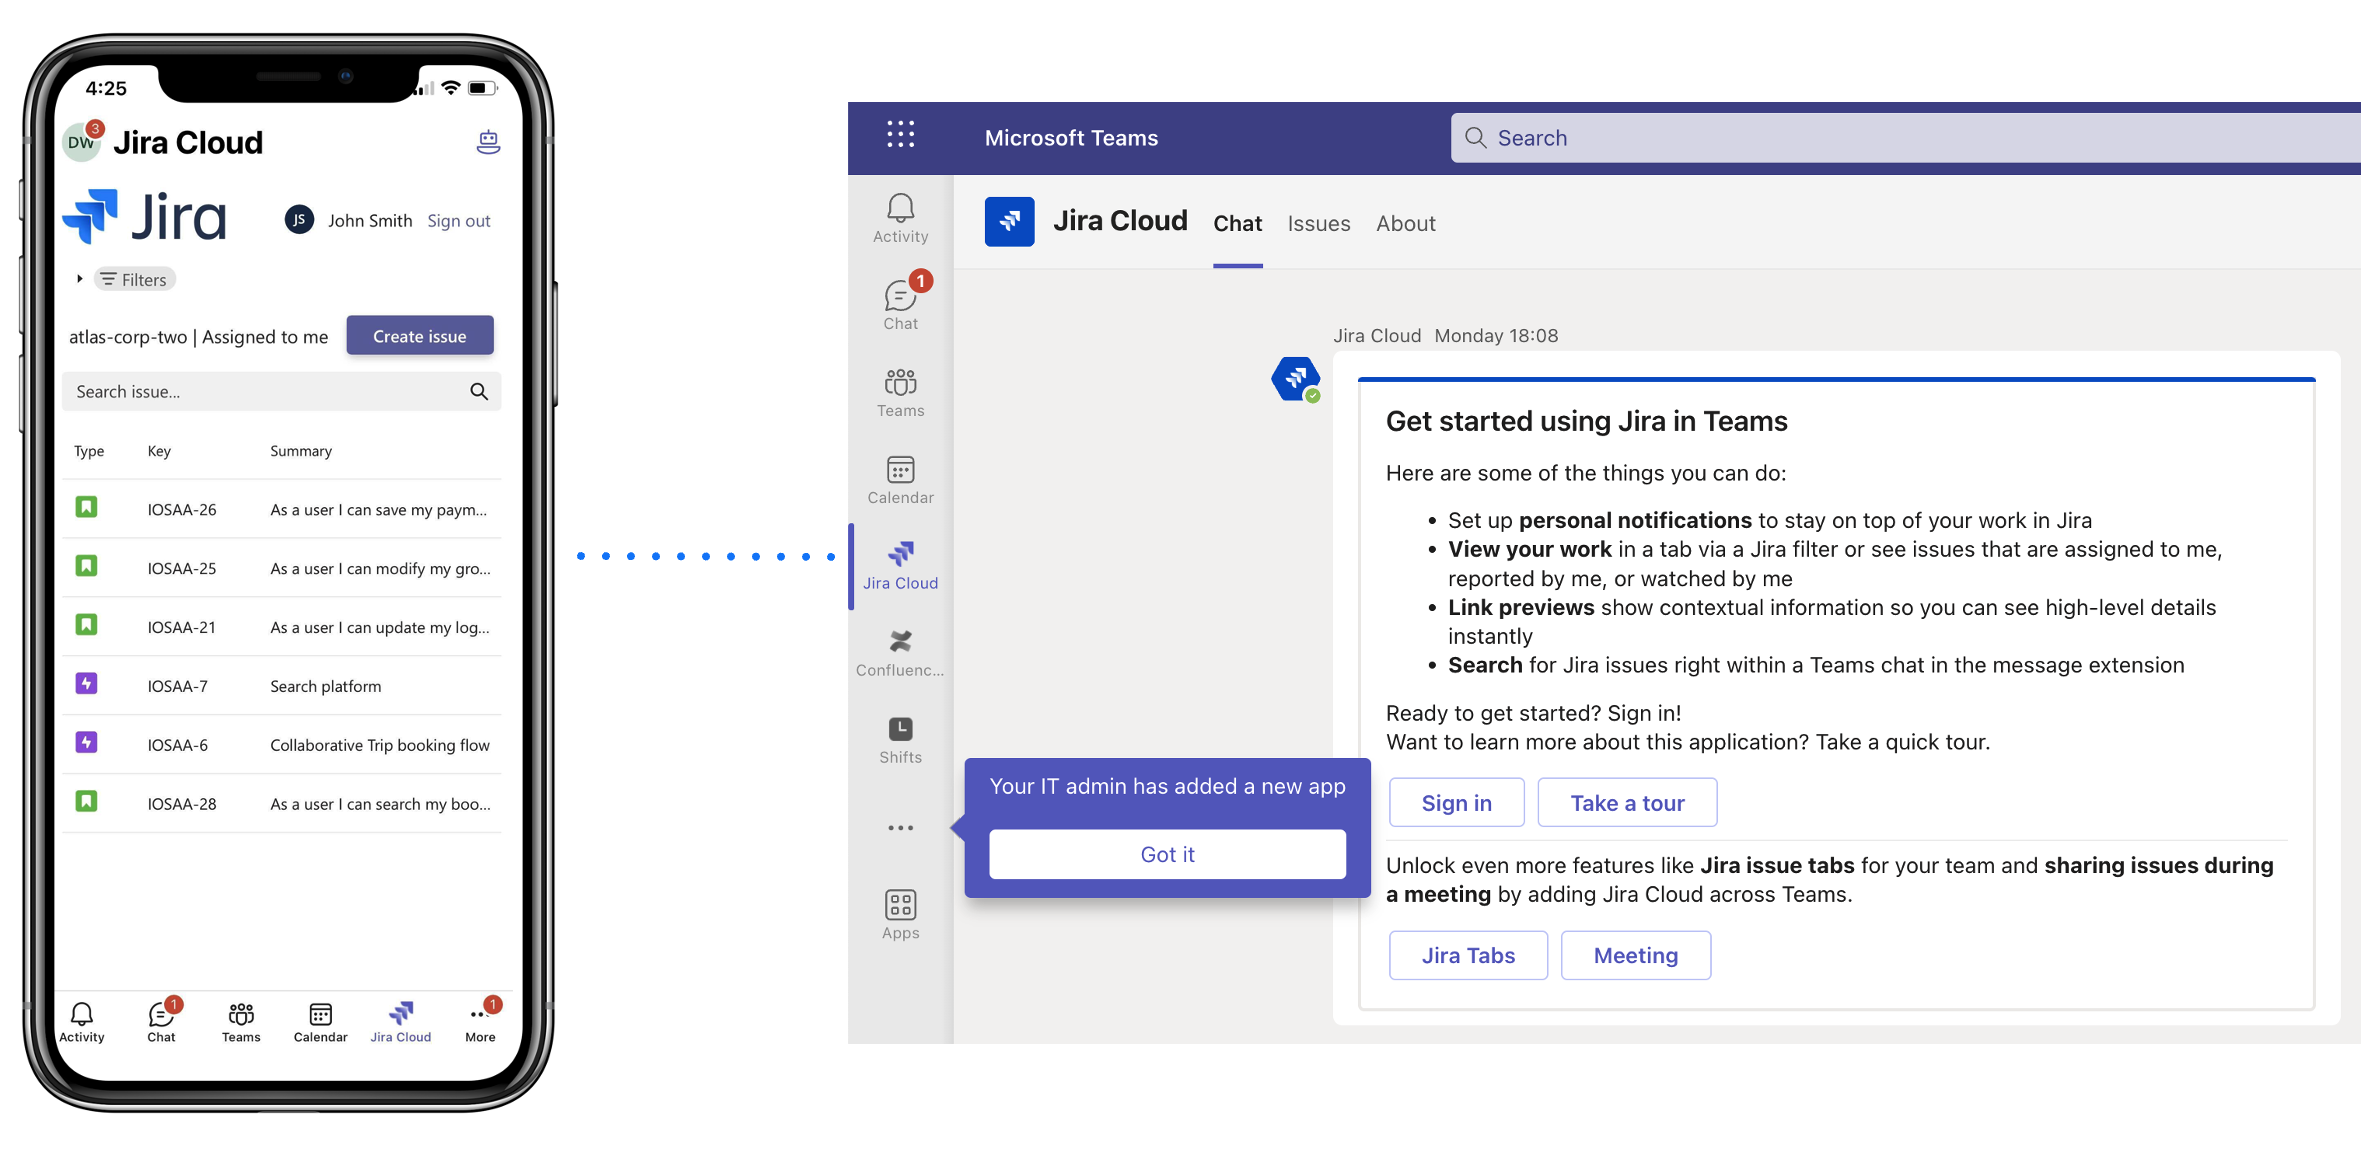Open Shifts from the Teams sidebar
The height and width of the screenshot is (1162, 2362).
pyautogui.click(x=899, y=738)
